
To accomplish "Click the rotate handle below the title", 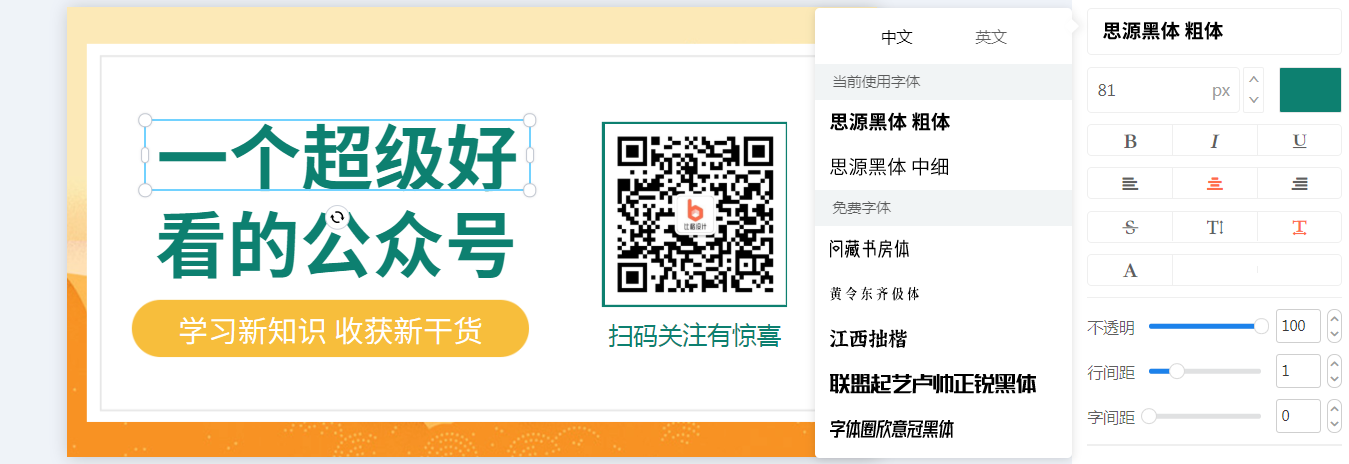I will point(338,217).
